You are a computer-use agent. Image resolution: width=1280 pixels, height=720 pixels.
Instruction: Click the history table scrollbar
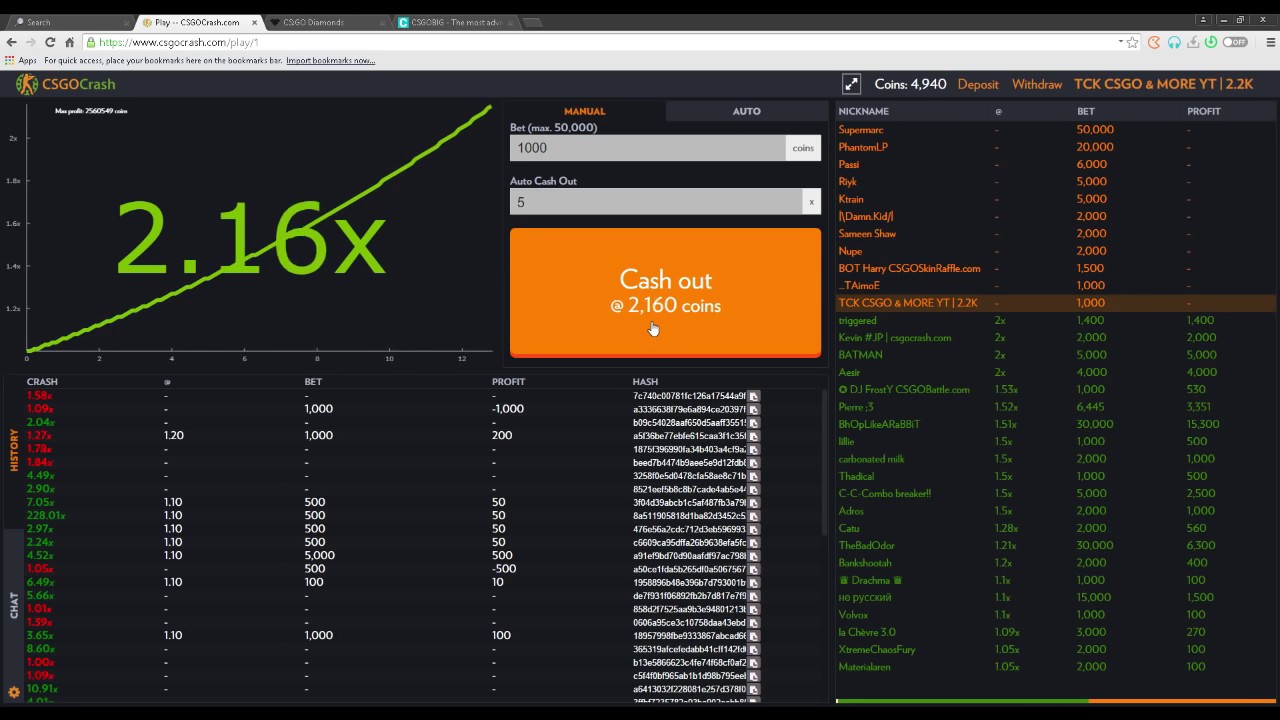tap(825, 460)
